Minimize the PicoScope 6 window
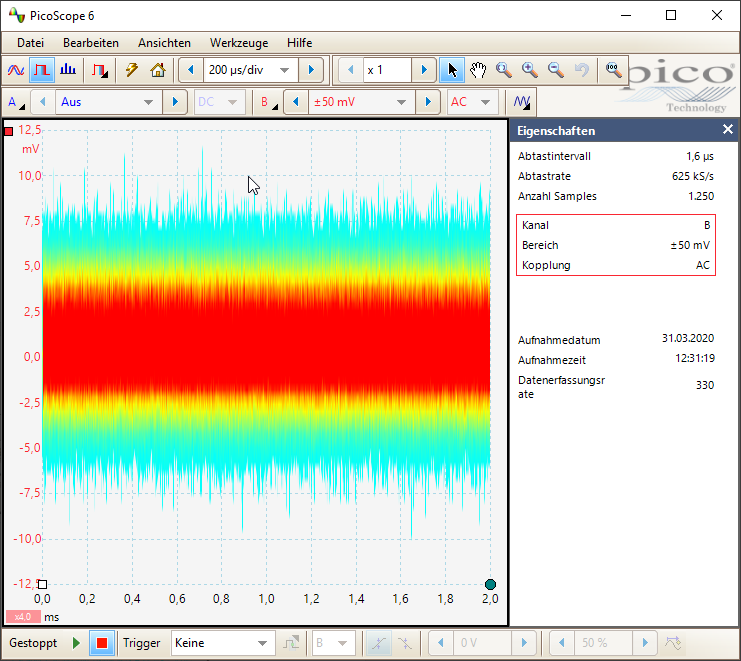Viewport: 741px width, 661px height. coord(626,16)
